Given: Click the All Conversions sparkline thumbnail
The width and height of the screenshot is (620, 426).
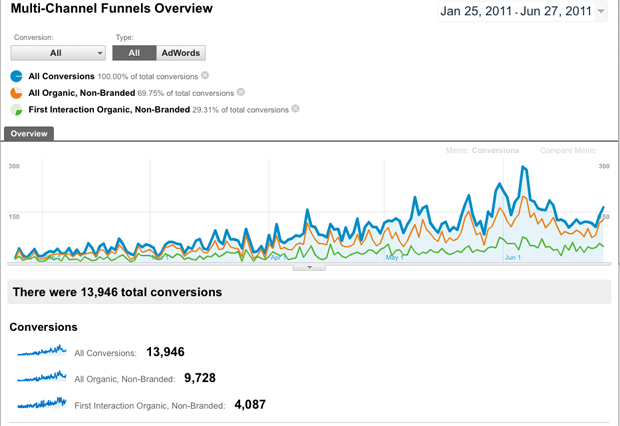Looking at the screenshot, I should (x=42, y=351).
